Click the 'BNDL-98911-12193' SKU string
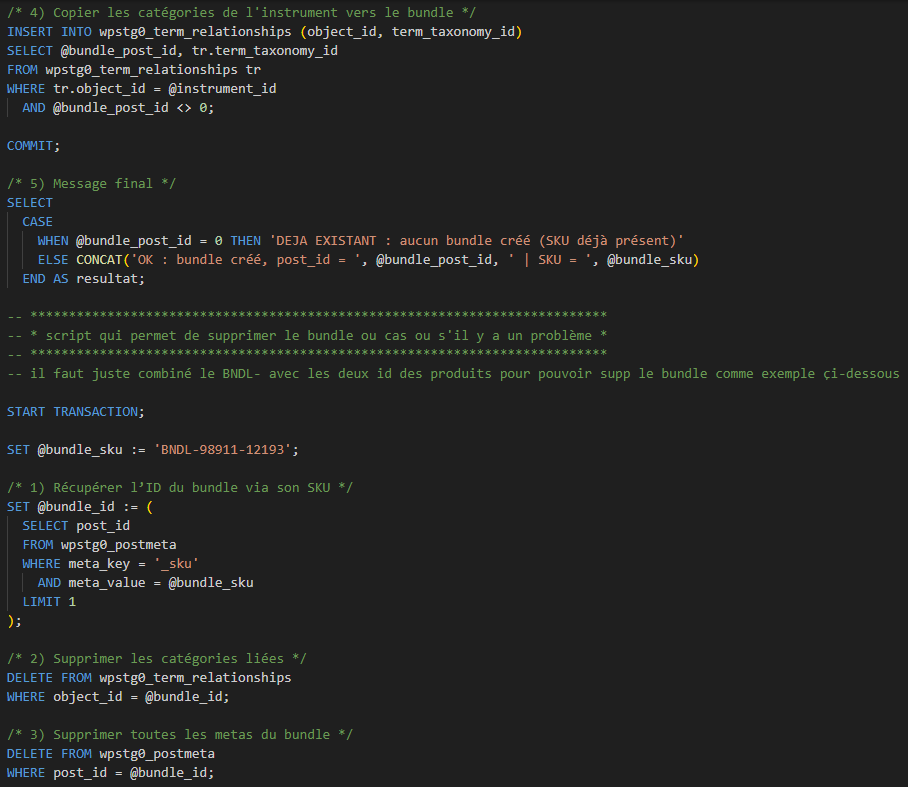 tap(225, 449)
